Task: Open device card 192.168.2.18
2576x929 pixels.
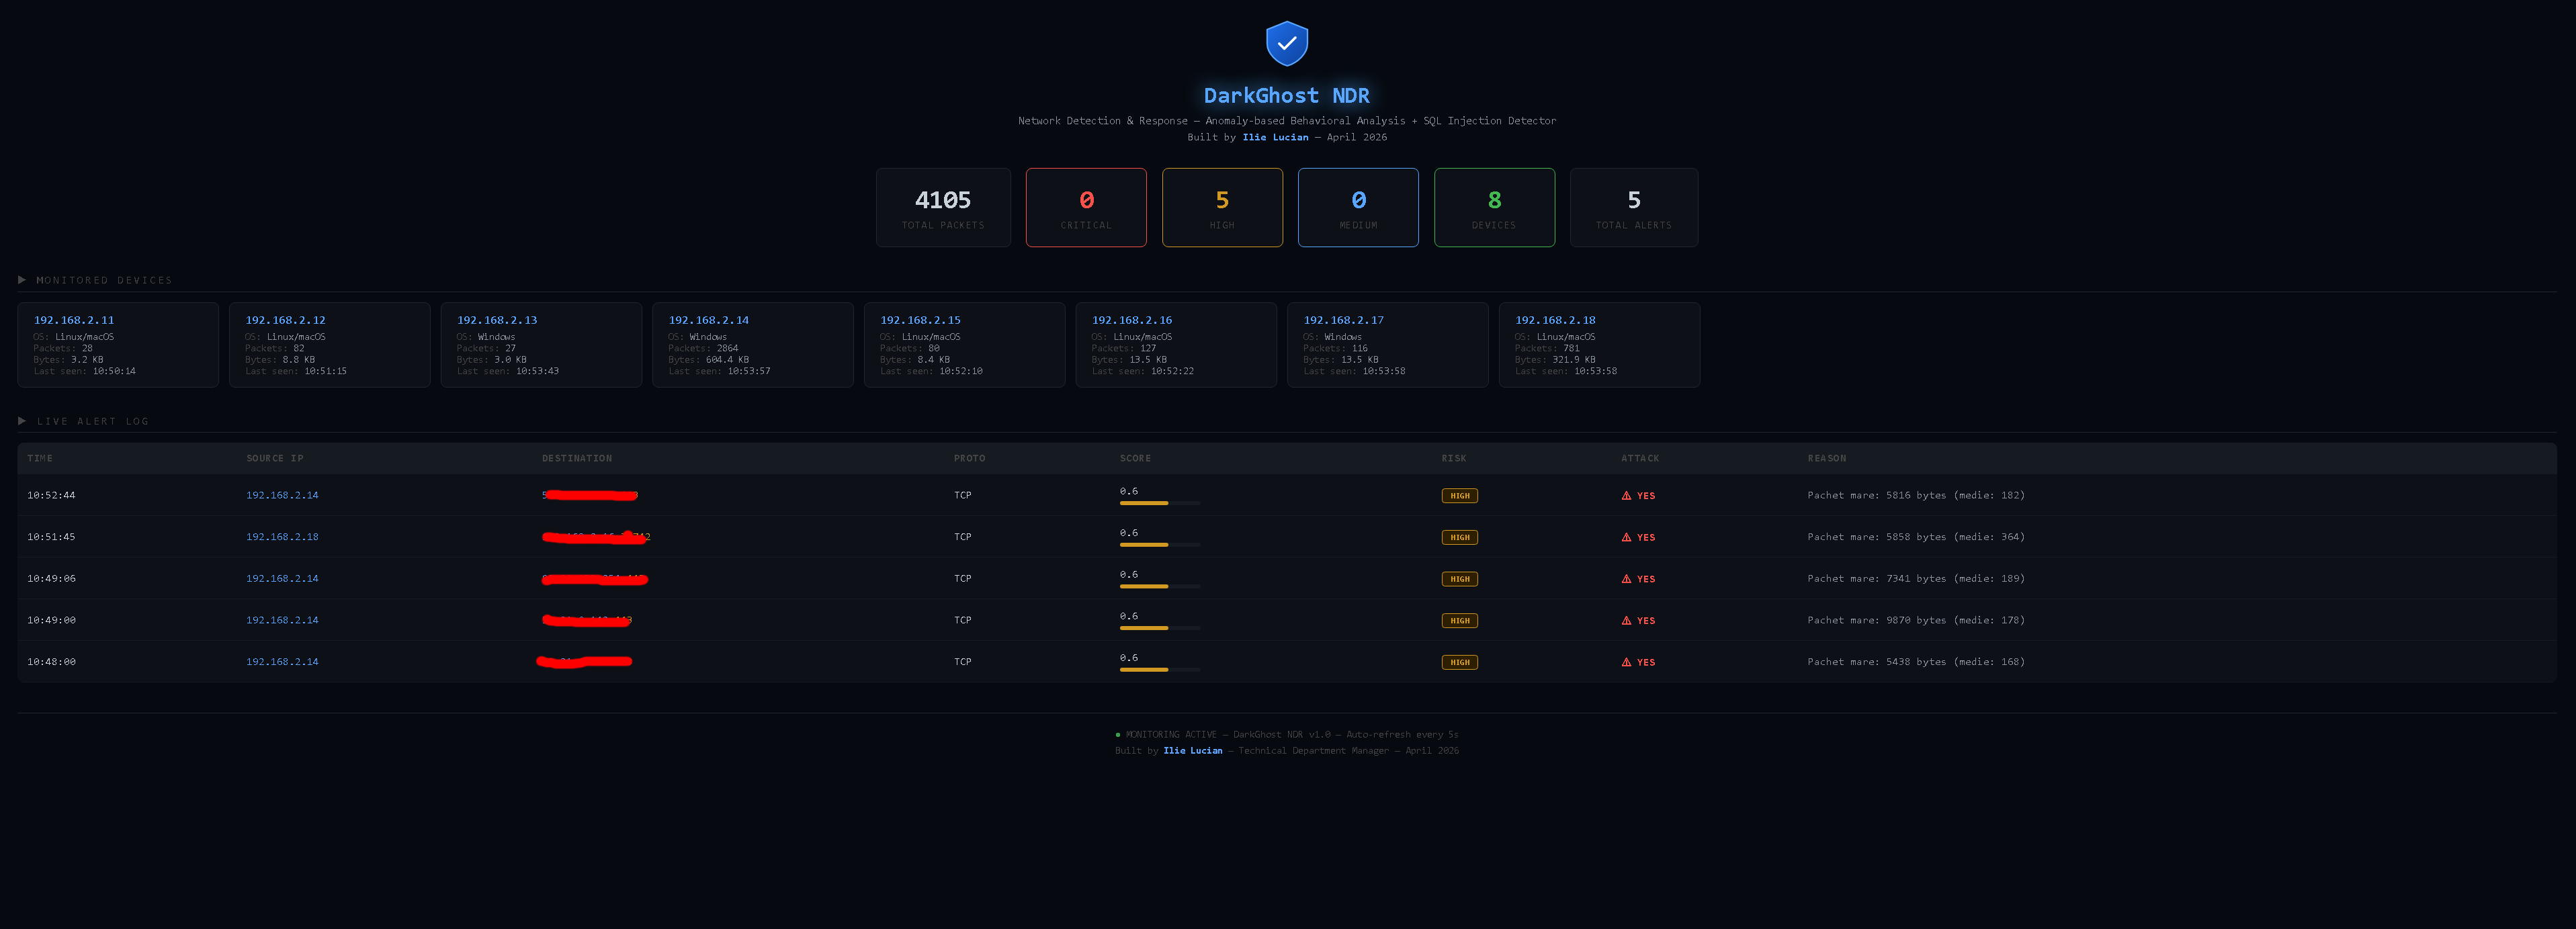Action: [x=1598, y=345]
